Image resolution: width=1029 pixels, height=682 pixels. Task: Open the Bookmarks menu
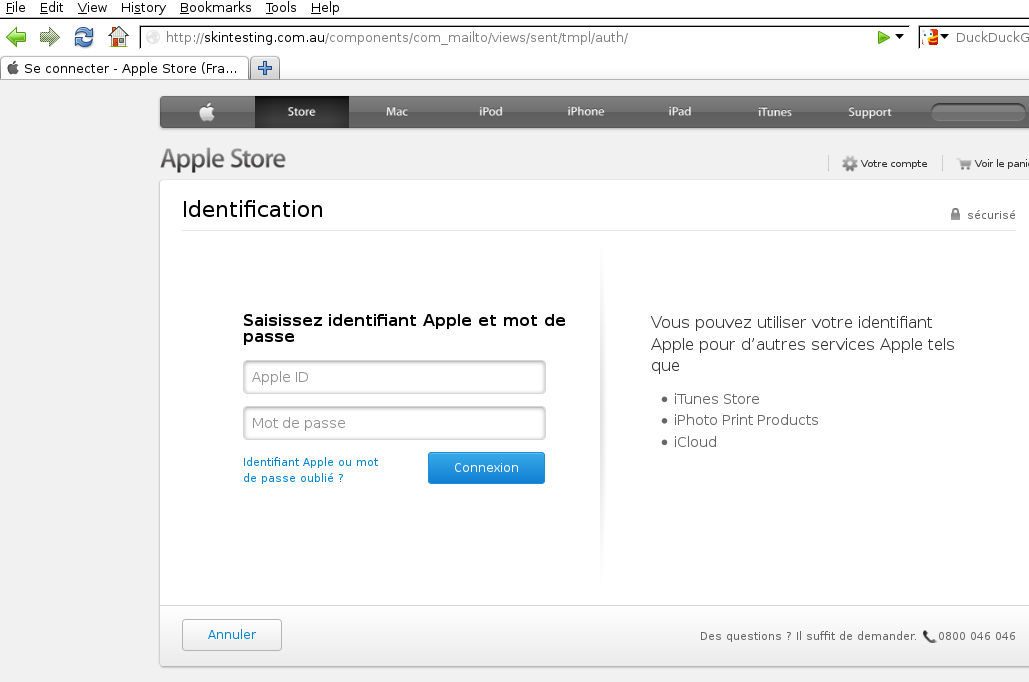(x=215, y=8)
